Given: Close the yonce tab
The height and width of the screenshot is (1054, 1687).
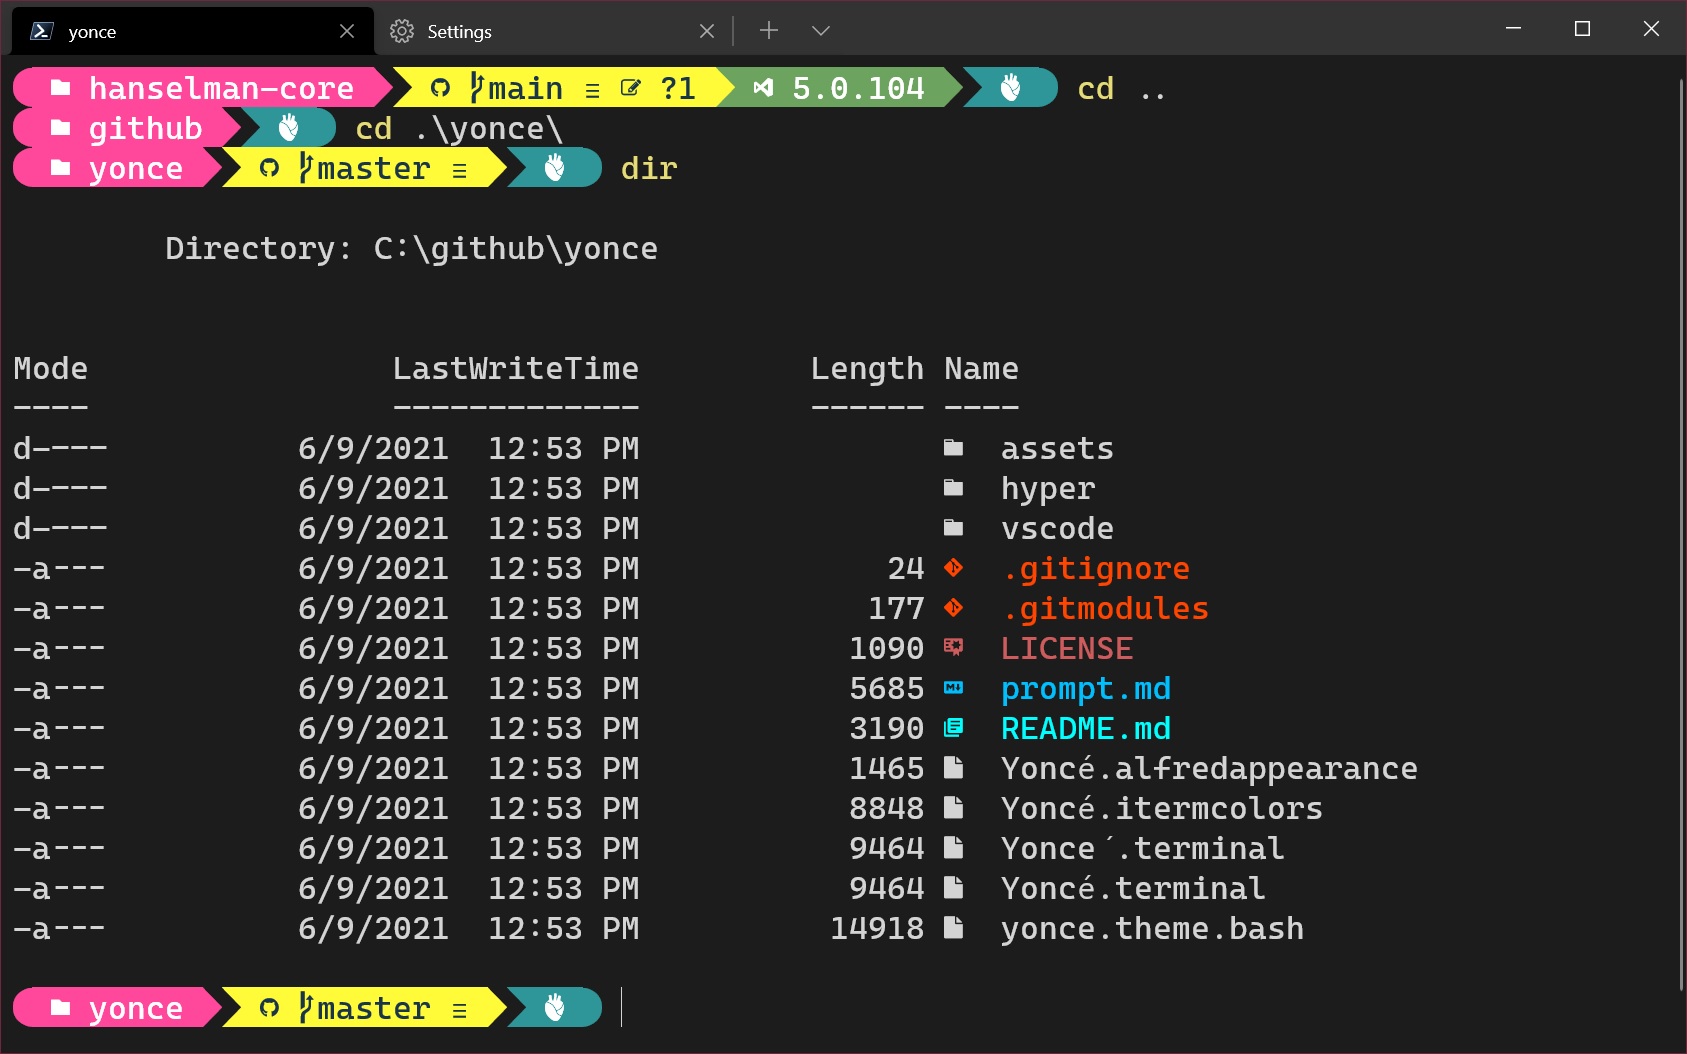Looking at the screenshot, I should [347, 31].
